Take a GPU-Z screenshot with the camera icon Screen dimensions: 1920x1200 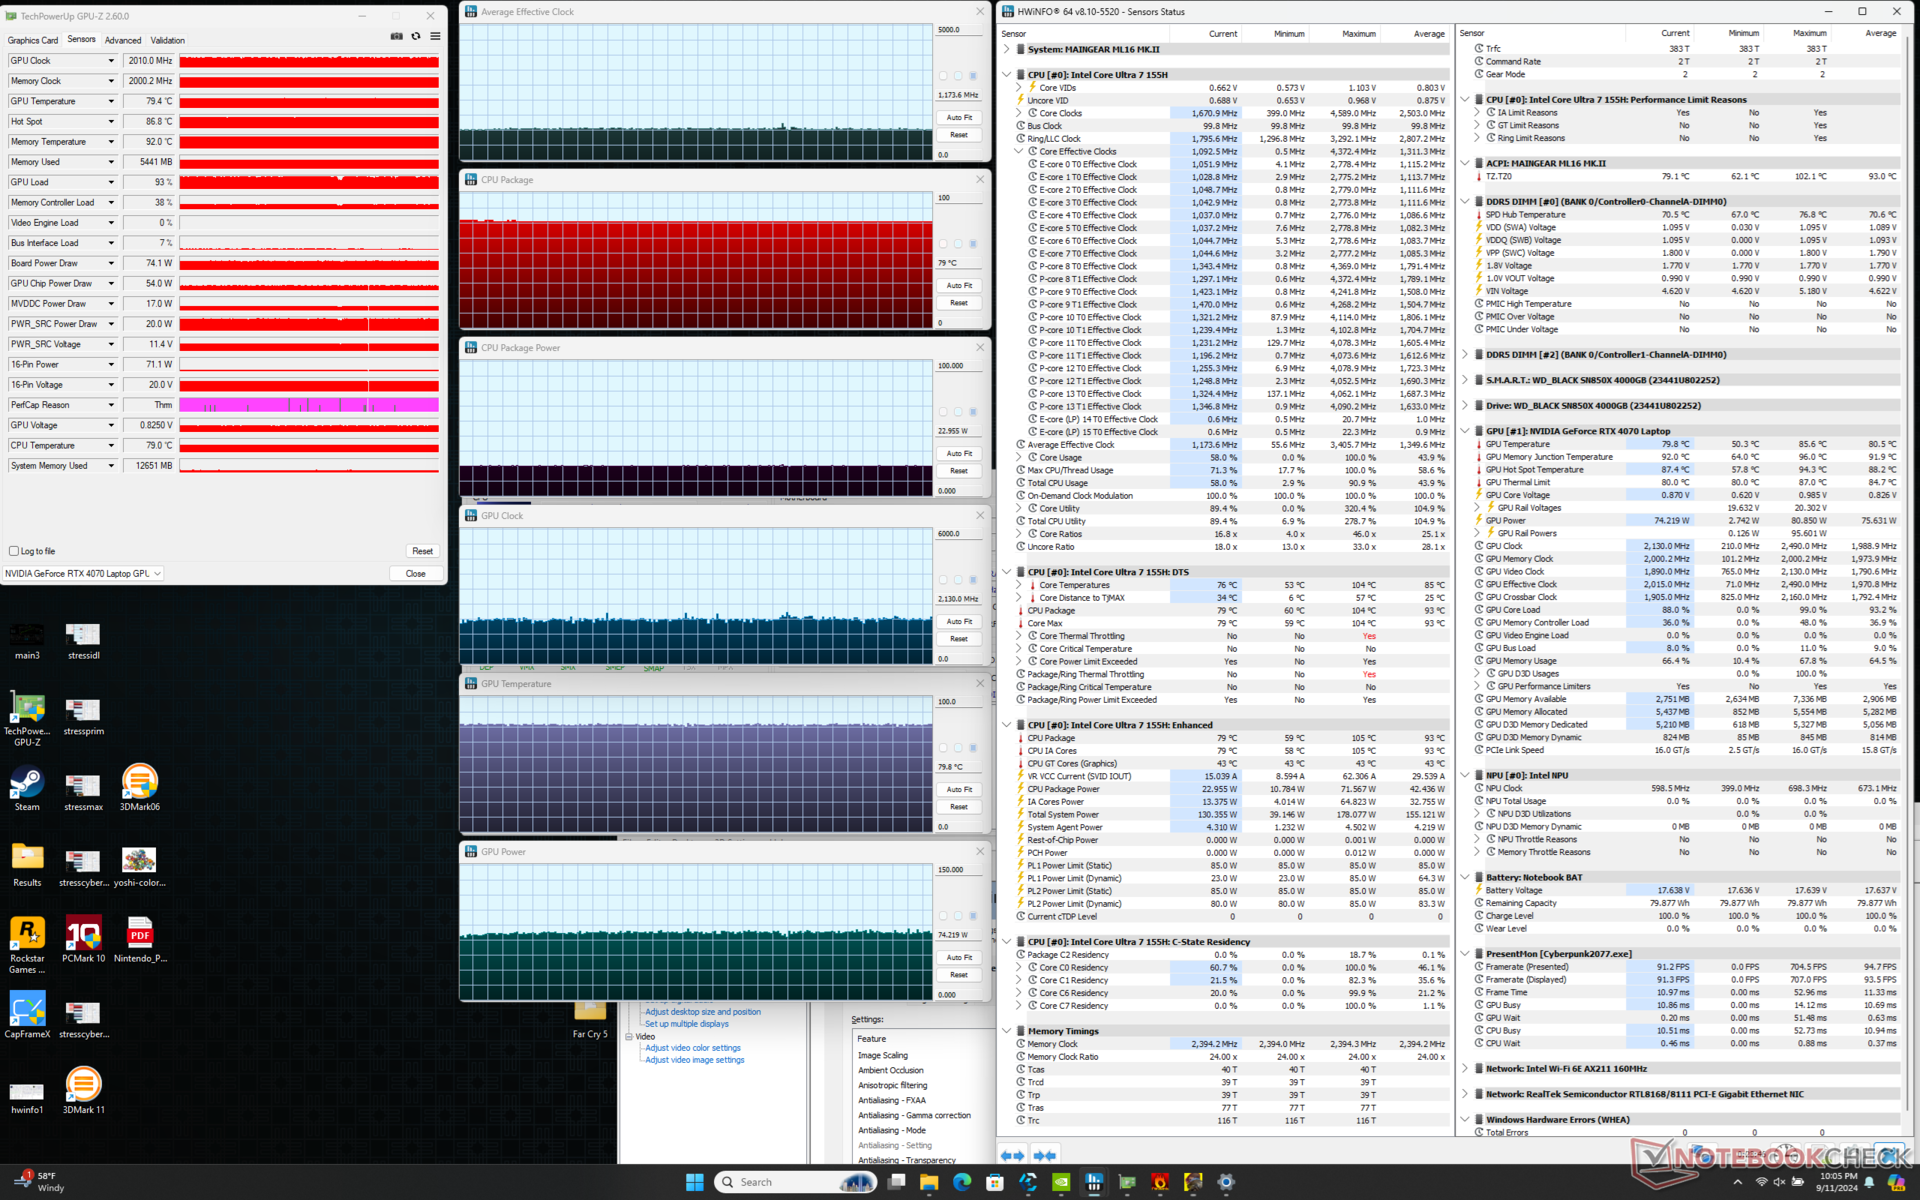tap(397, 36)
